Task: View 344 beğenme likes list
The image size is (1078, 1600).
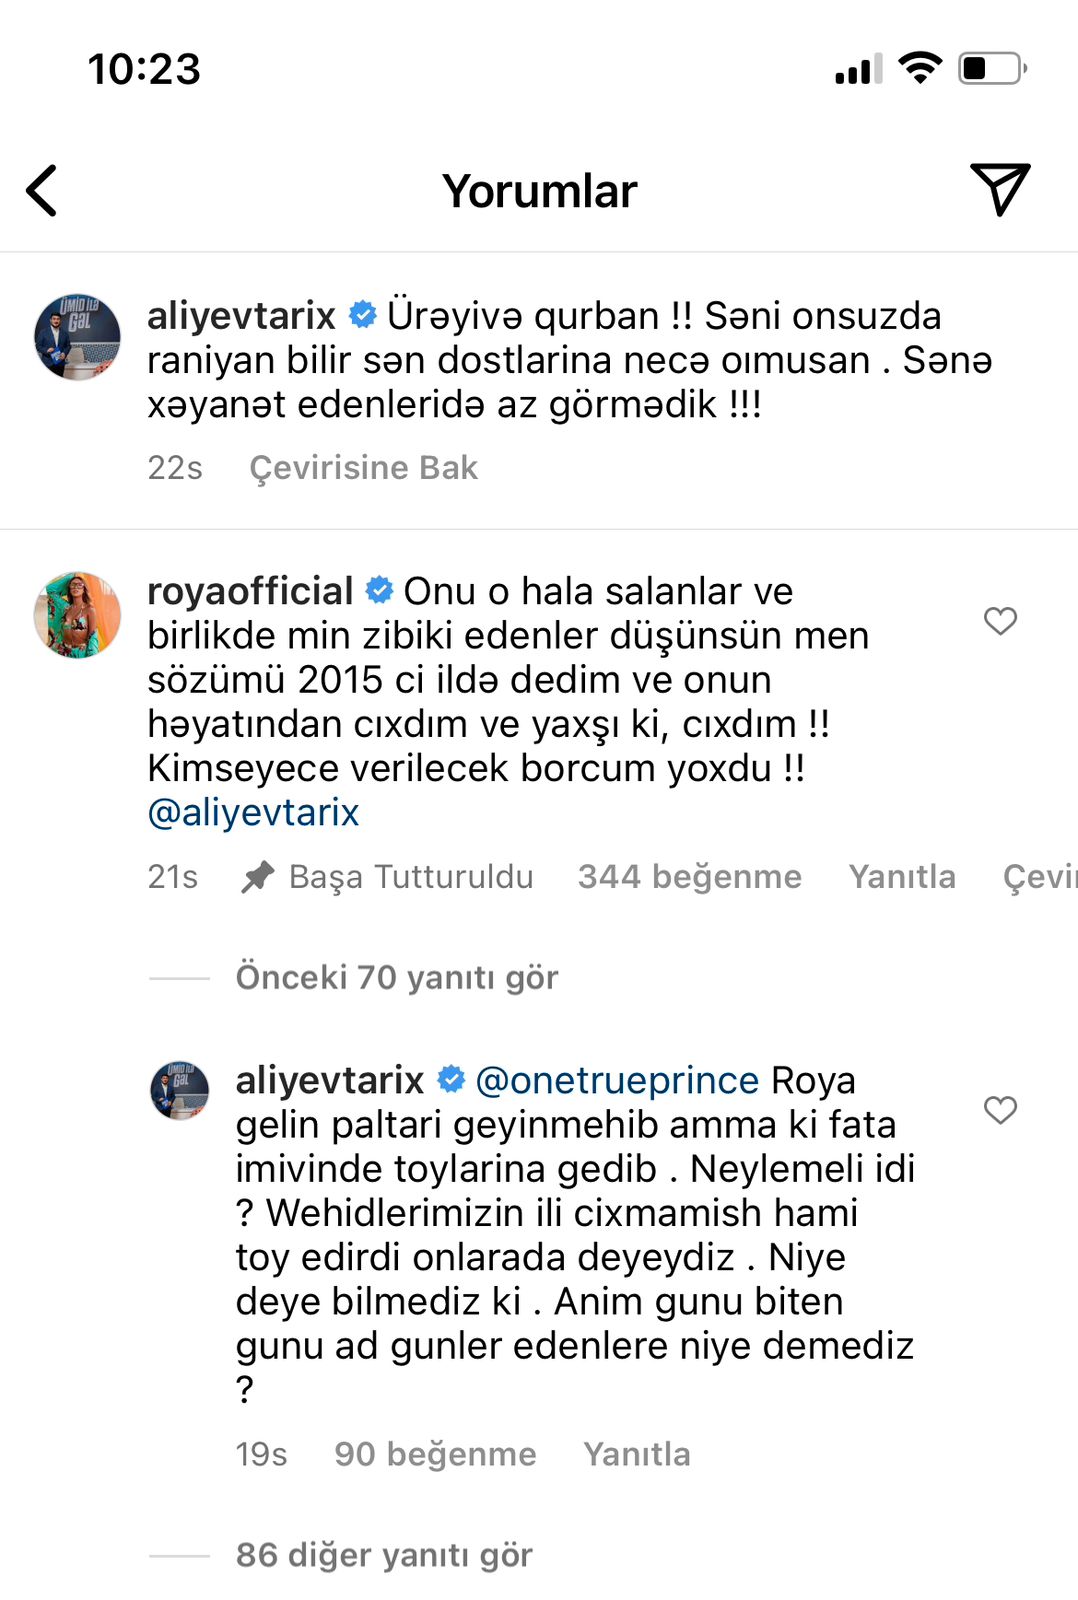Action: coord(689,876)
